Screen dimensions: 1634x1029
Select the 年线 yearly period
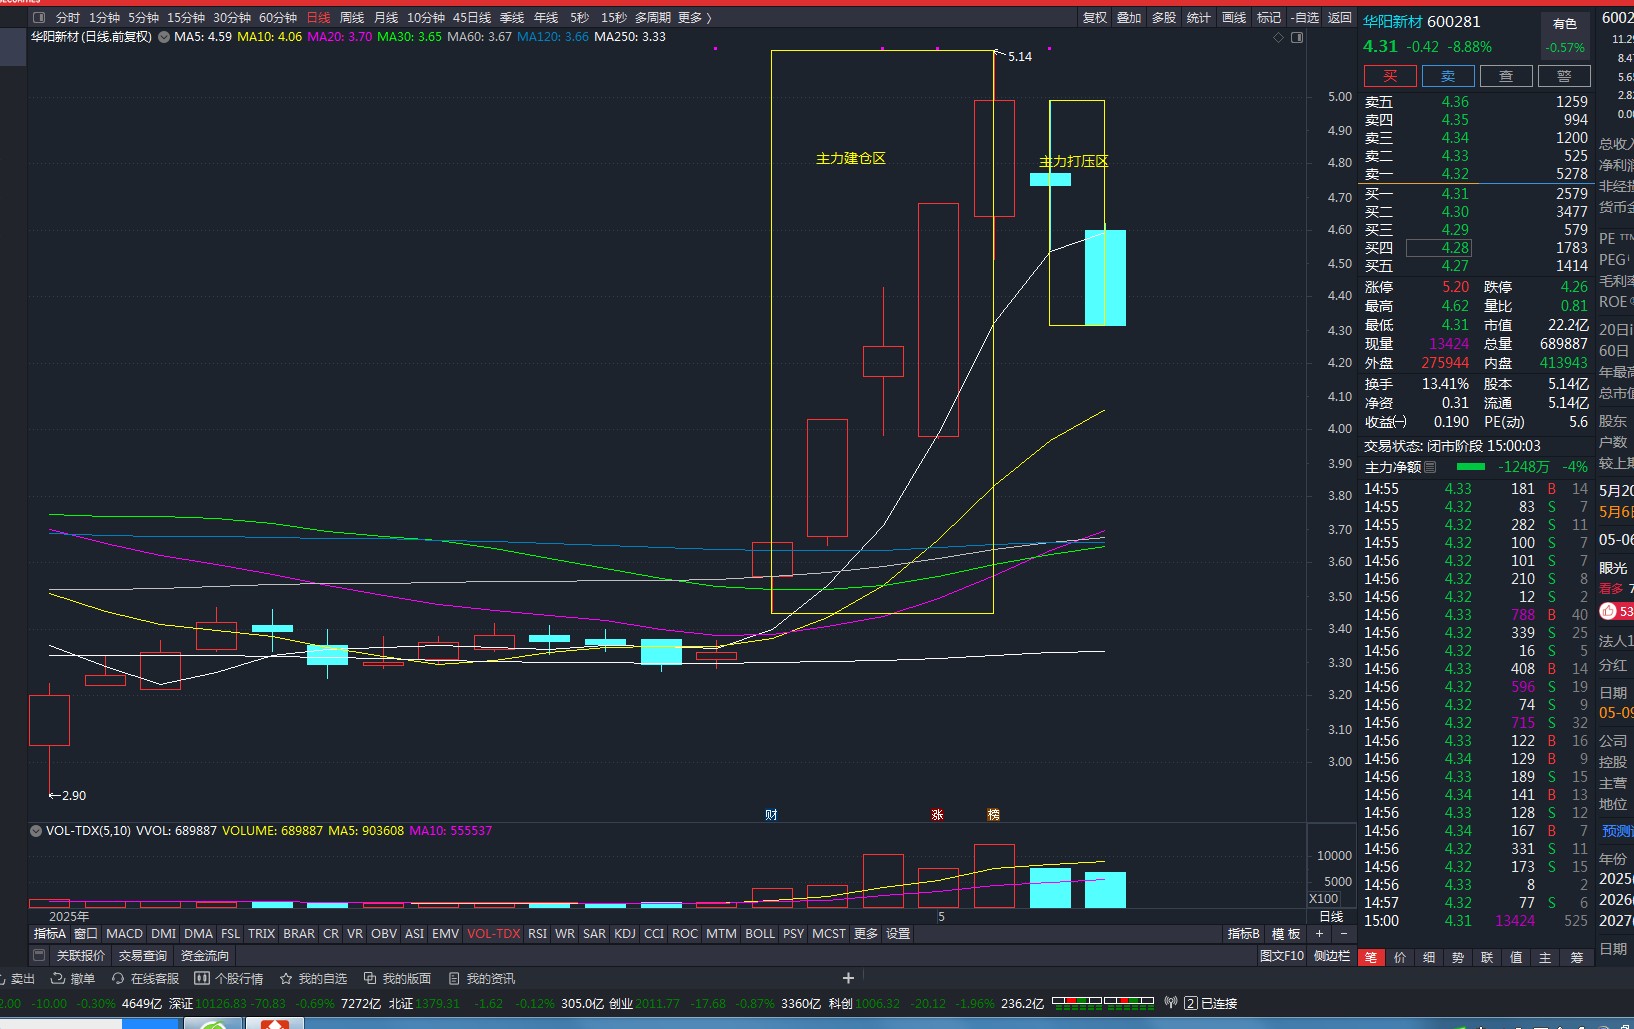click(x=546, y=18)
